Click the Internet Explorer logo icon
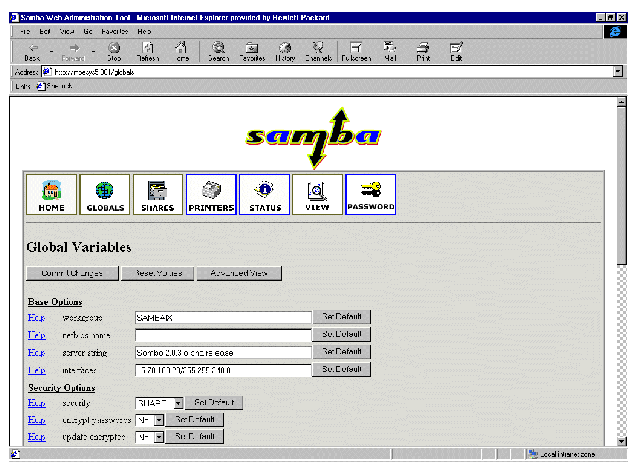 coord(615,31)
